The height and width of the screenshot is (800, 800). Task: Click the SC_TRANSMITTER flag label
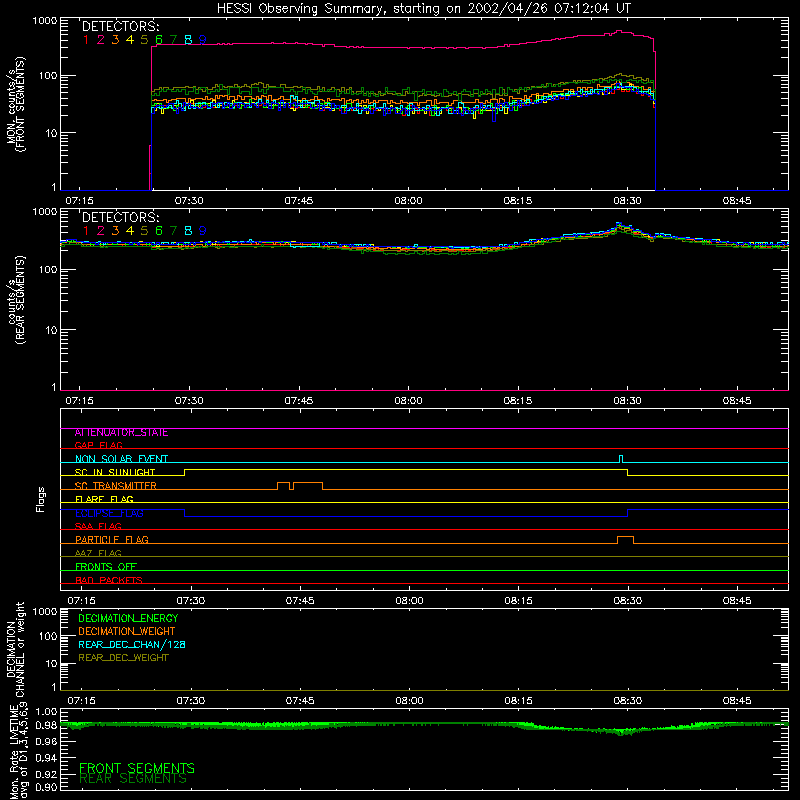coord(116,486)
